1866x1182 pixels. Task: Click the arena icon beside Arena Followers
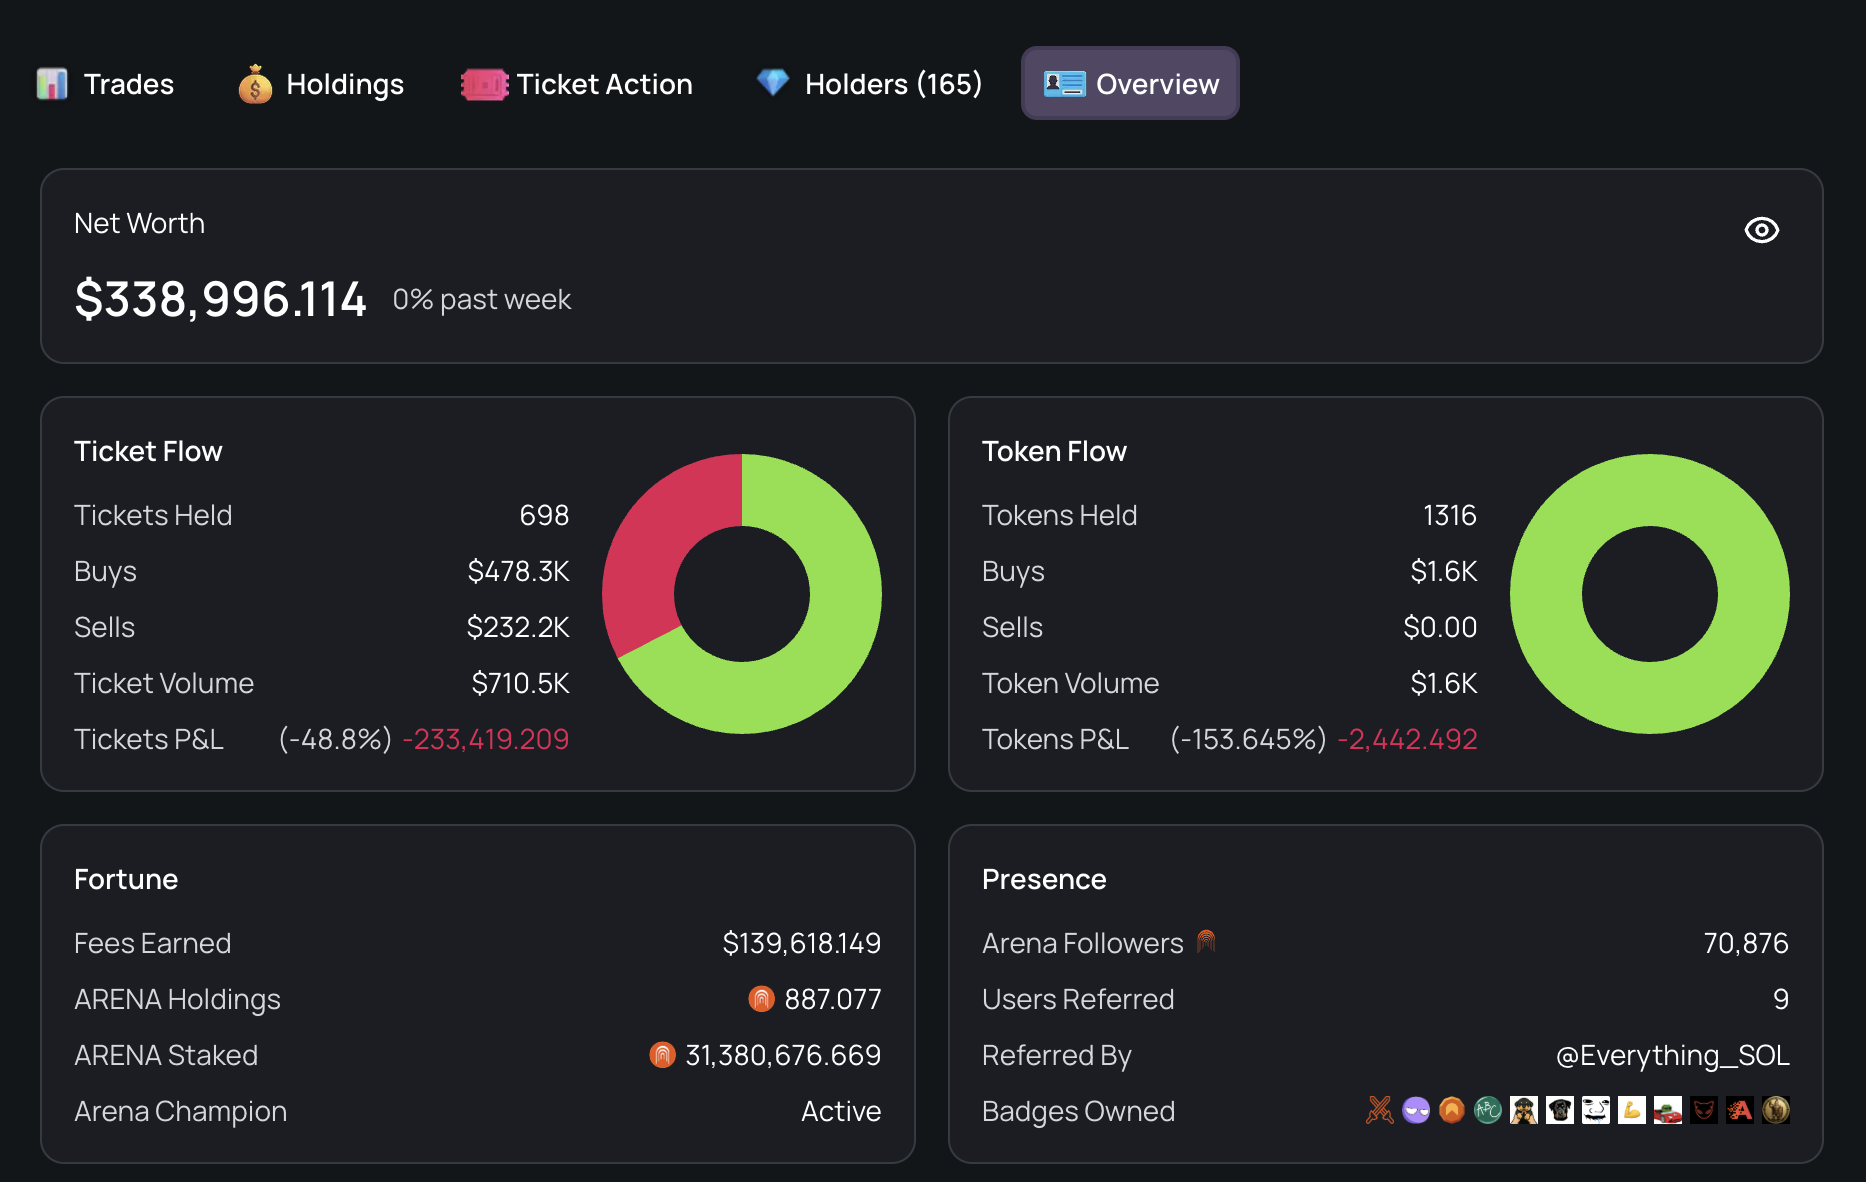pyautogui.click(x=1206, y=941)
